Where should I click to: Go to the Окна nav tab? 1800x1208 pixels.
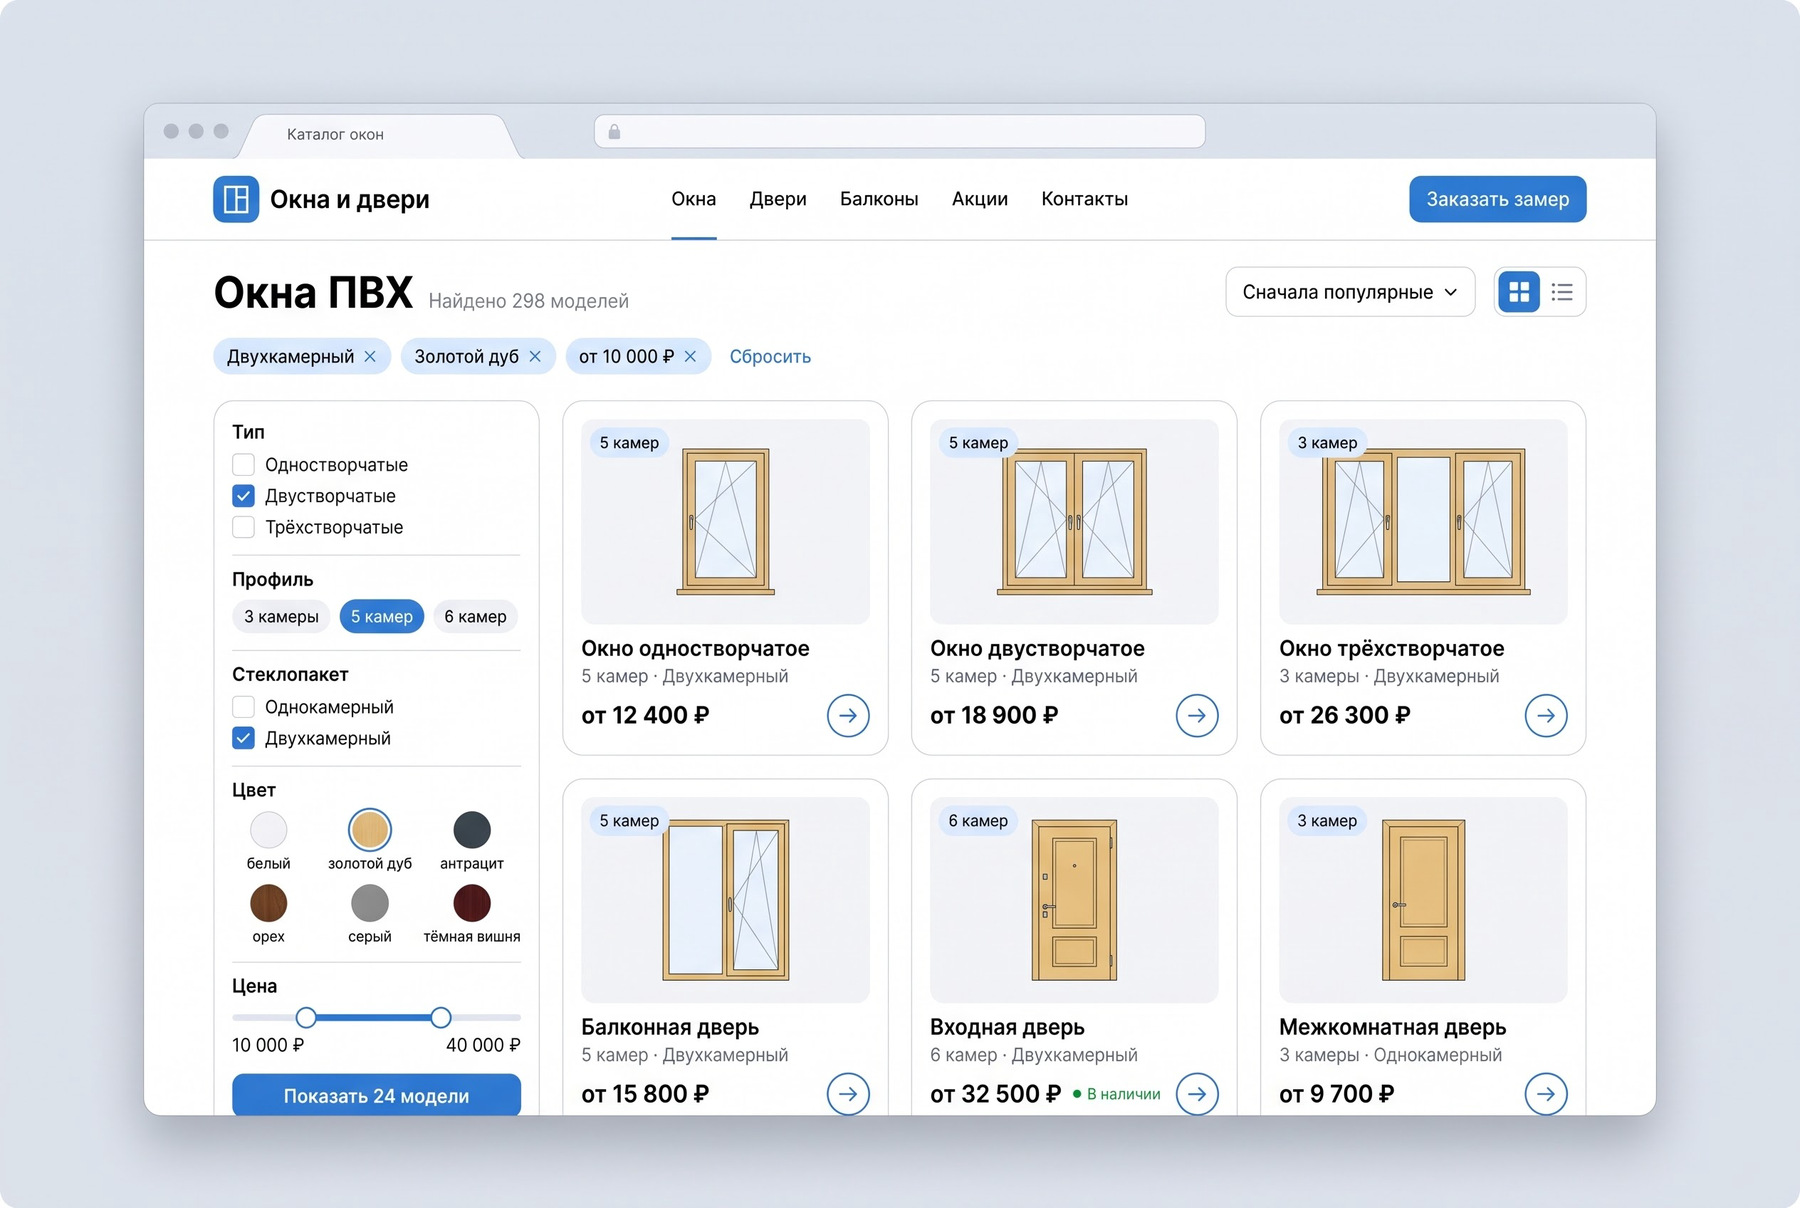[694, 199]
